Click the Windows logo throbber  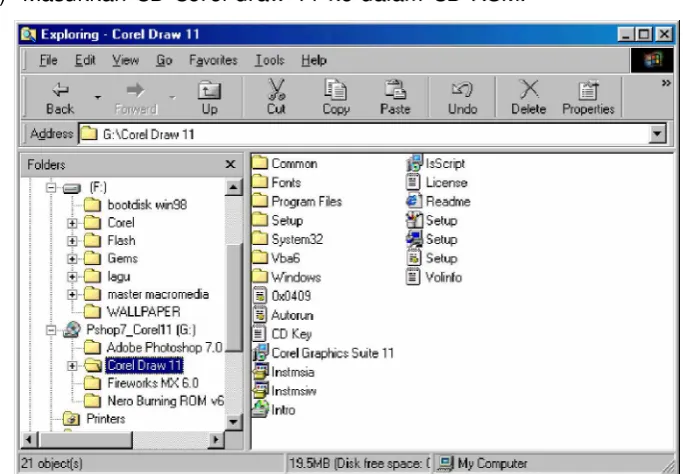(x=653, y=60)
